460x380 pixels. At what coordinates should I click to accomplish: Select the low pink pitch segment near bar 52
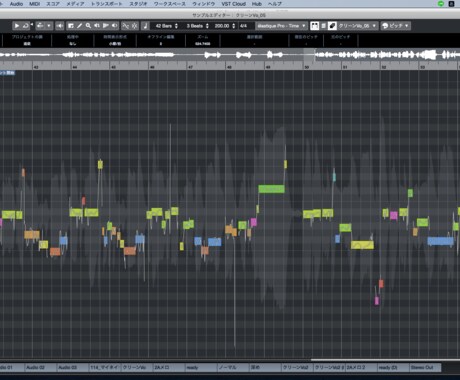pyautogui.click(x=377, y=300)
